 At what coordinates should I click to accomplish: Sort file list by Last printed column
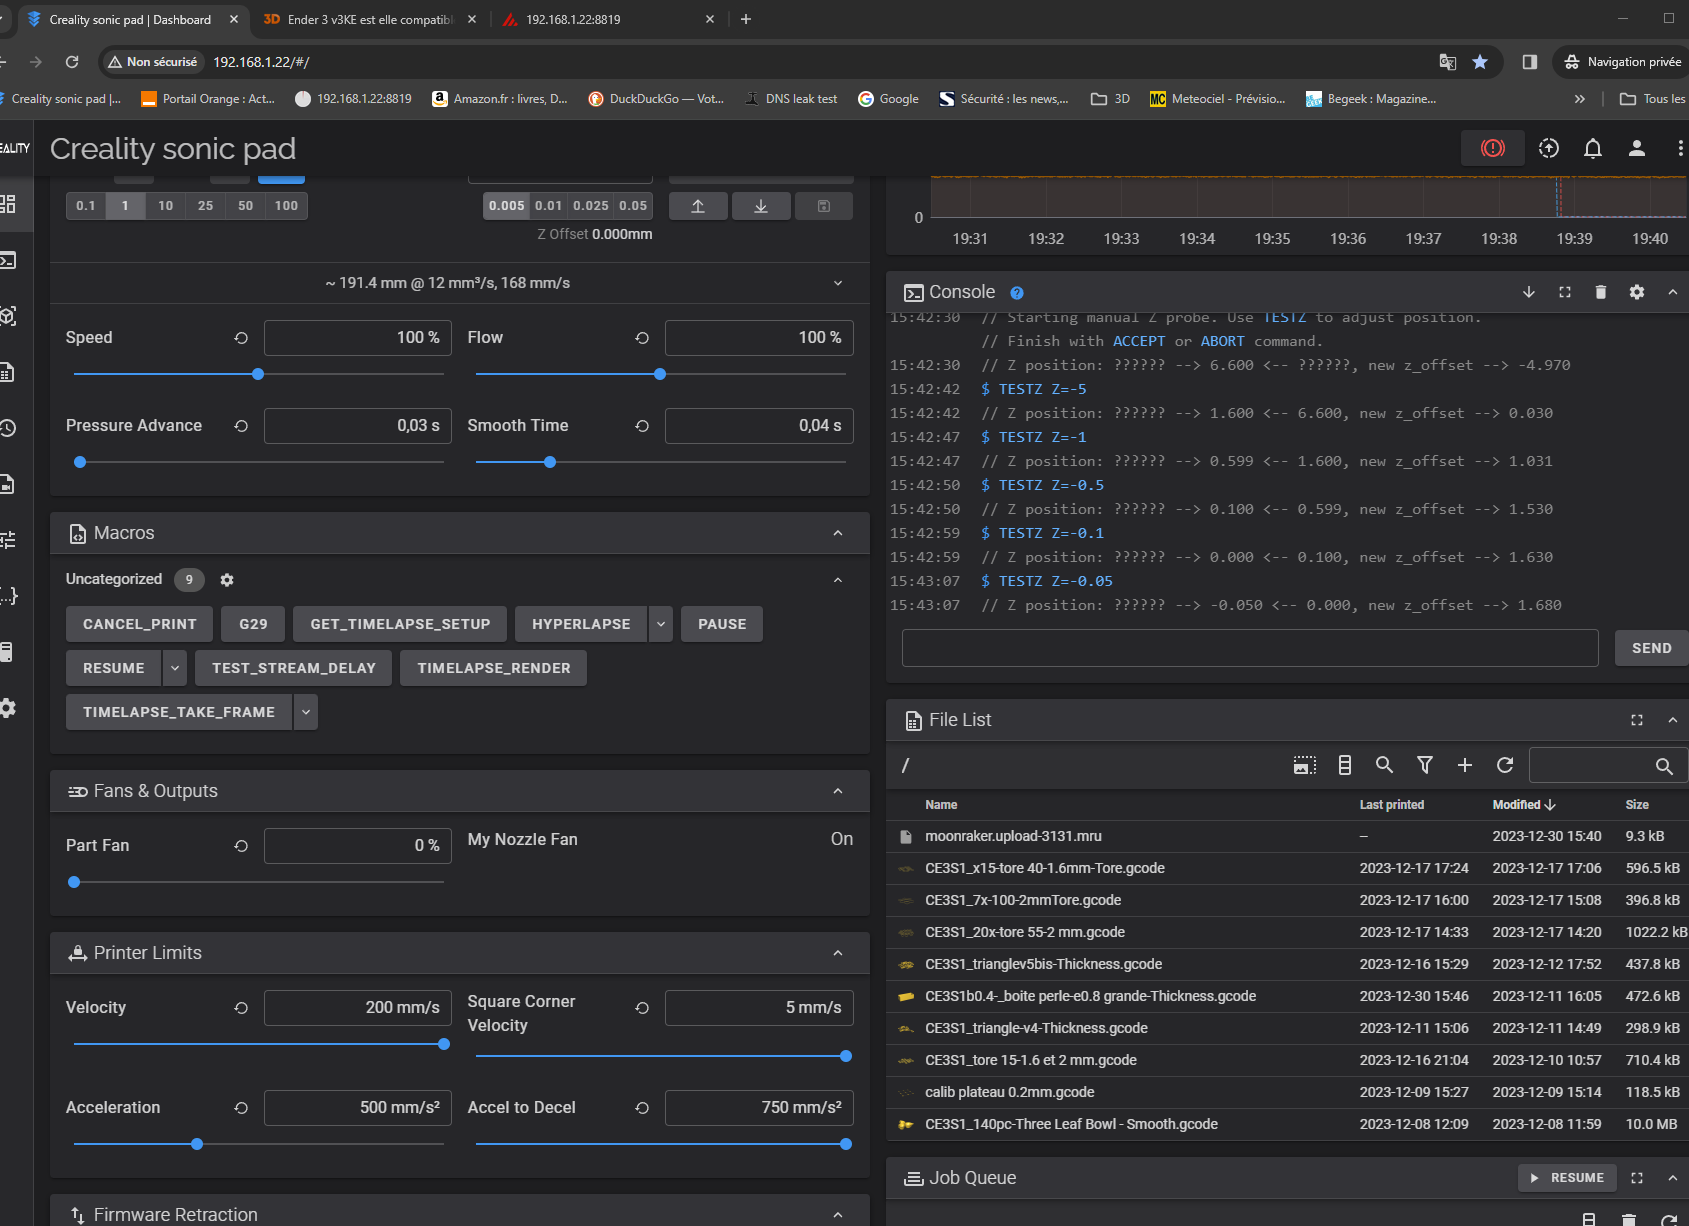tap(1391, 805)
